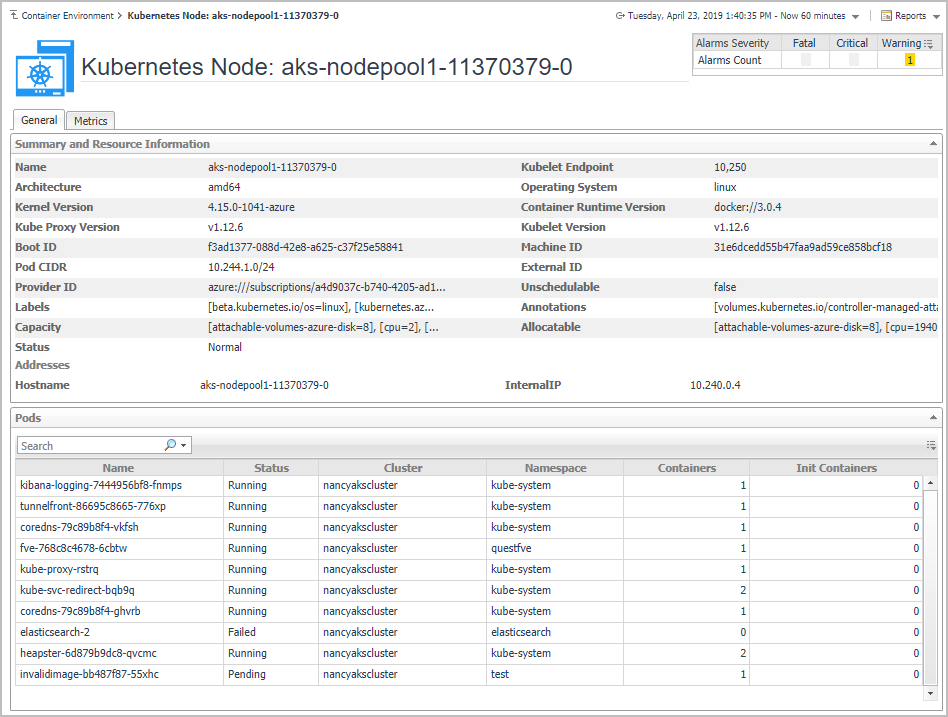Click the Pods search field
This screenshot has height=717, width=948.
point(90,445)
